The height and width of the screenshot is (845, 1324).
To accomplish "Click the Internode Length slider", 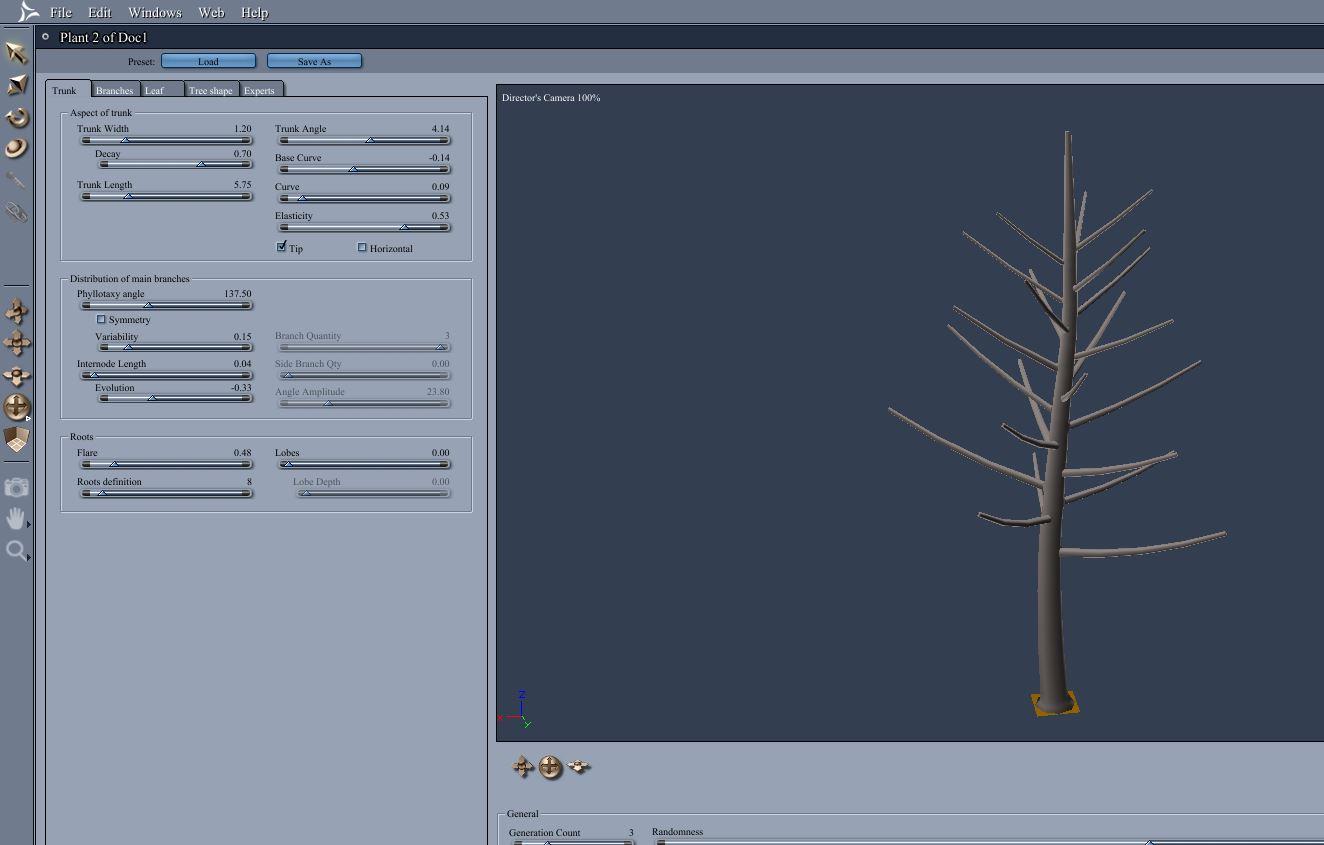I will tap(166, 375).
